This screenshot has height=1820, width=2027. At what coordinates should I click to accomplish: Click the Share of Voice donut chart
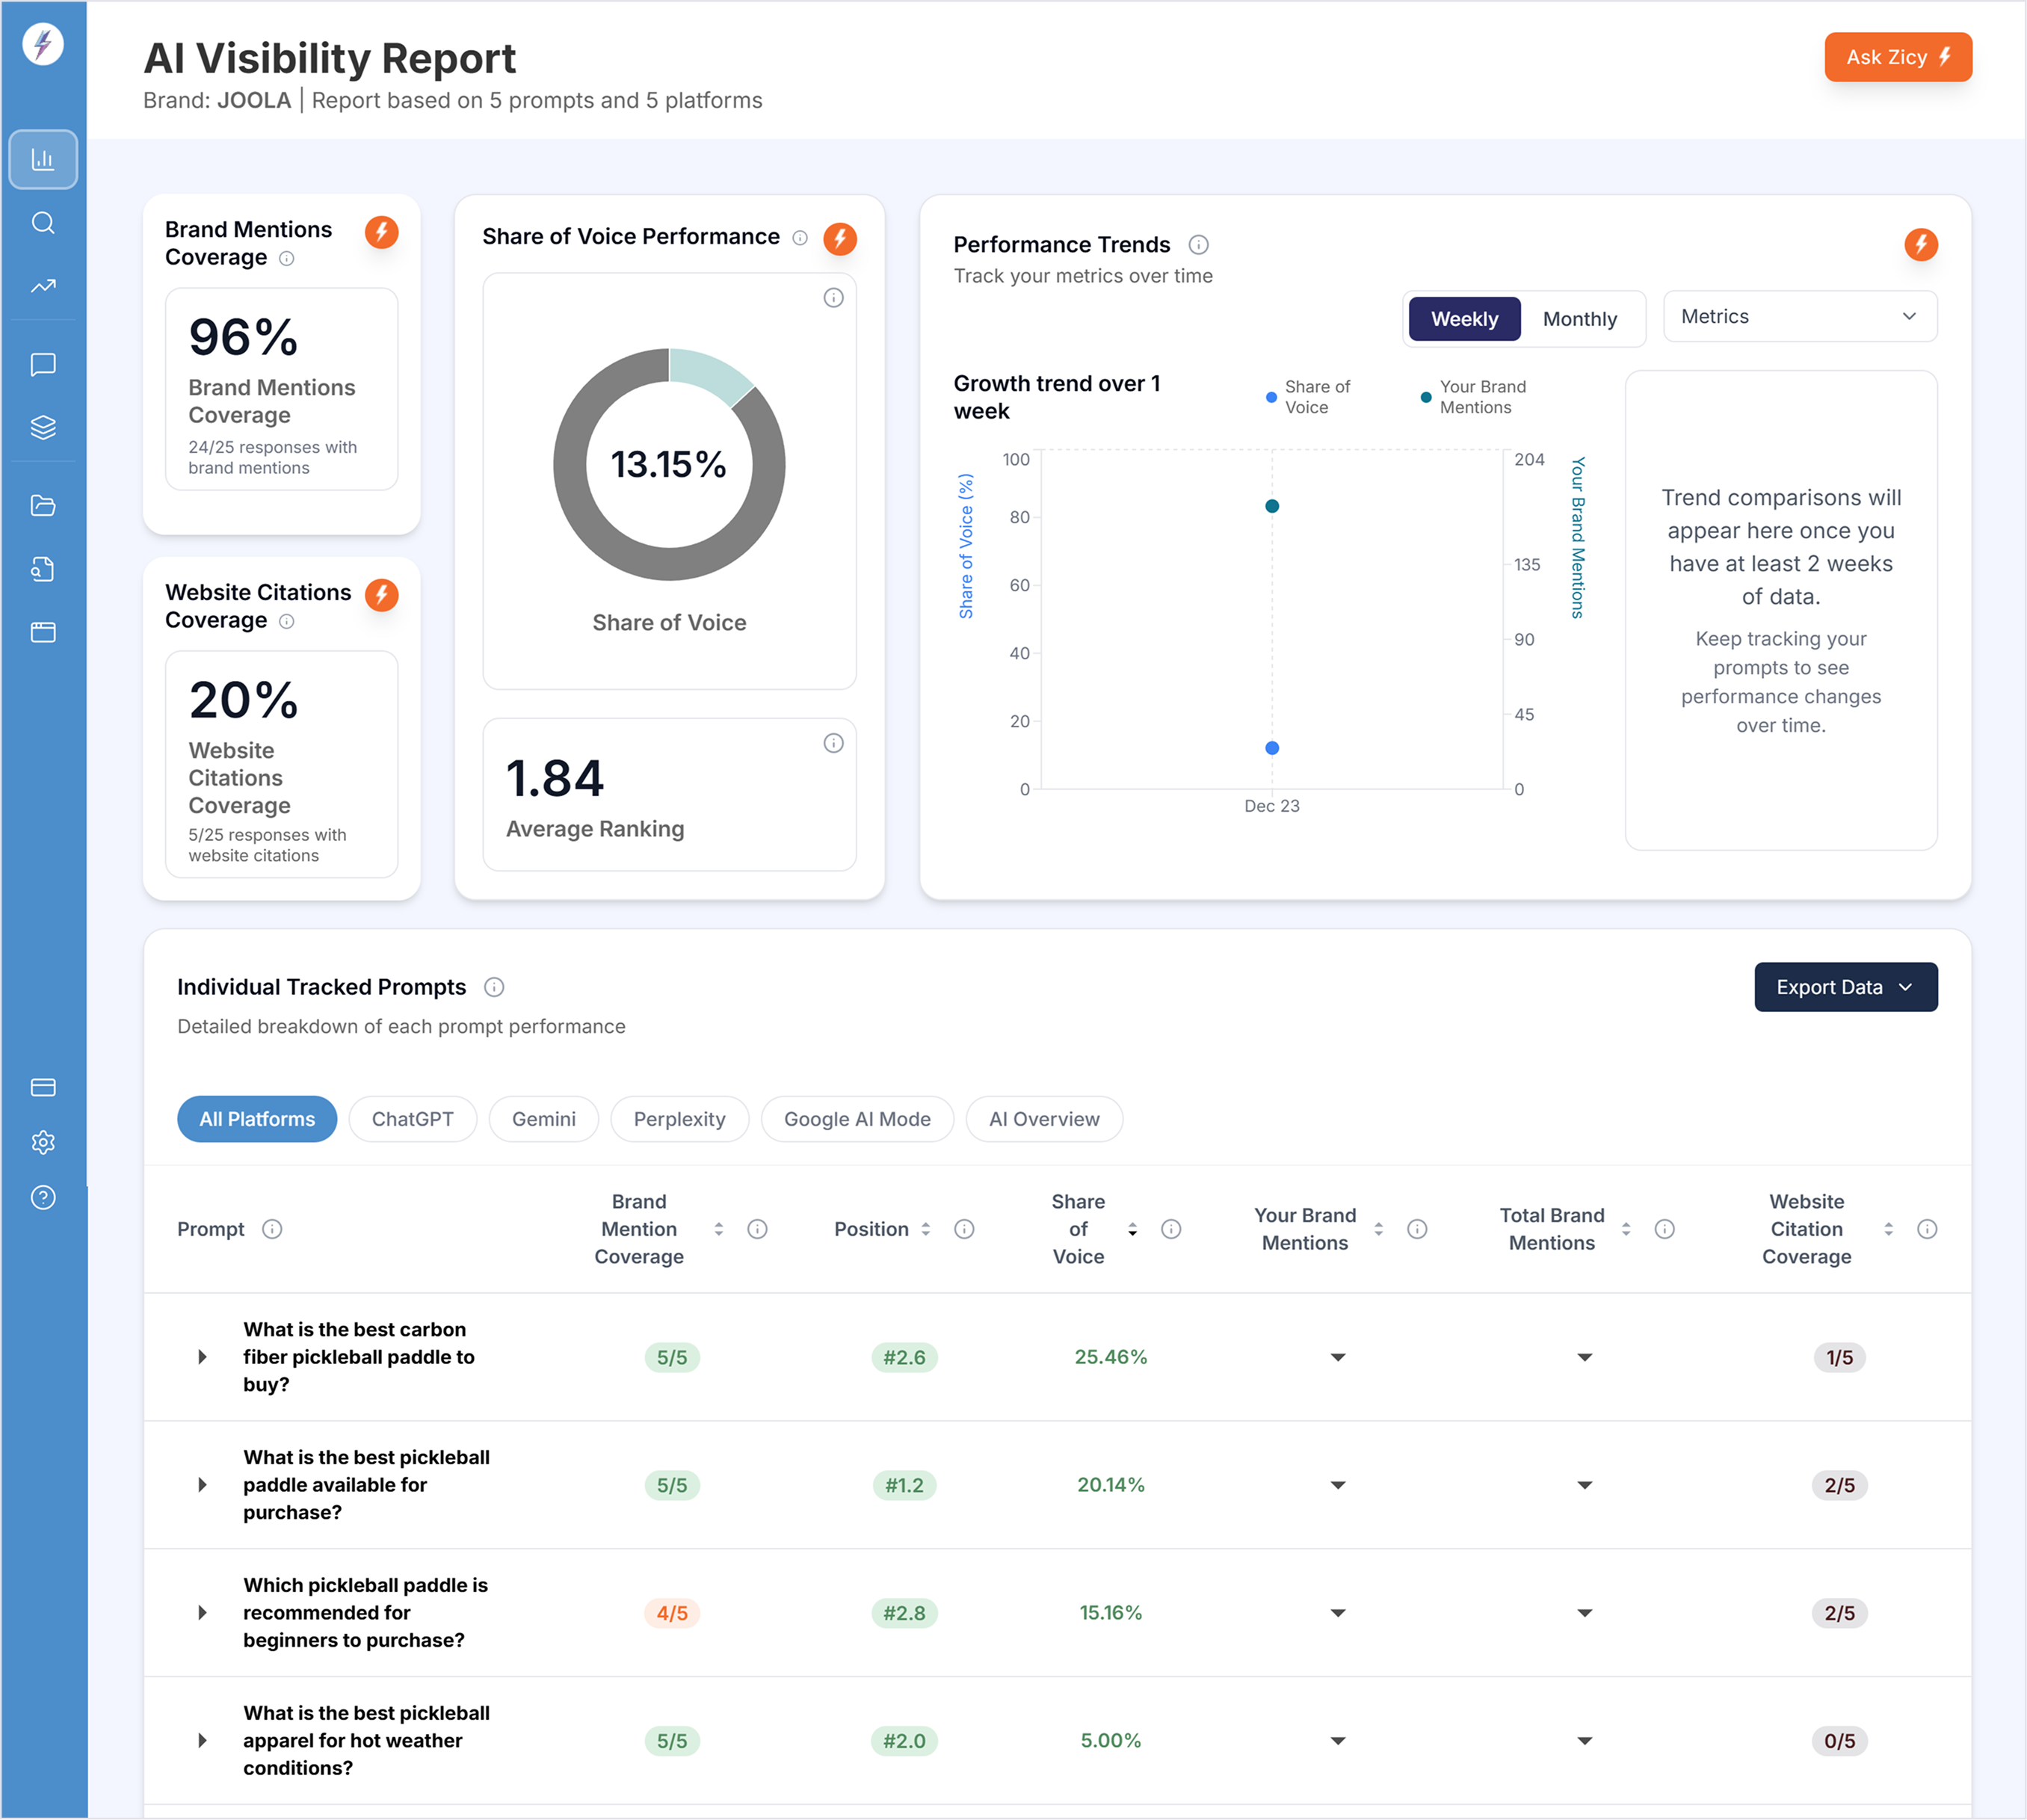pyautogui.click(x=669, y=465)
